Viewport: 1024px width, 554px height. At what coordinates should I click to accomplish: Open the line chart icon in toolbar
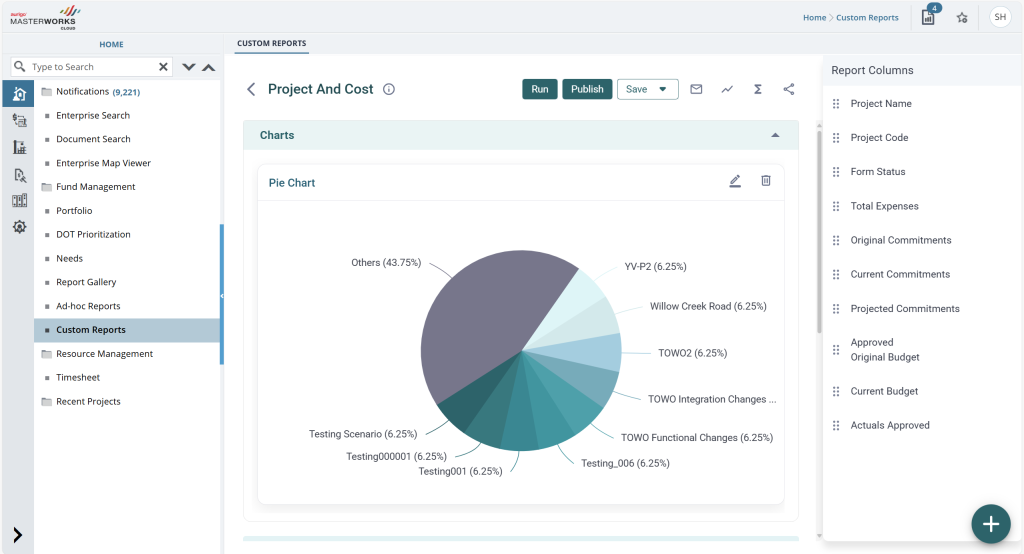click(x=727, y=89)
